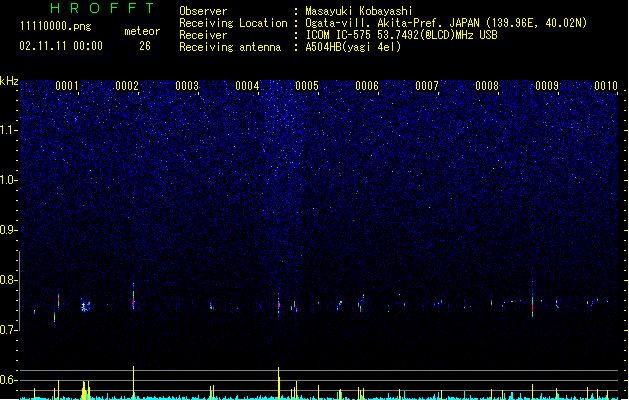Click the butterfly-shaped echo cluster after marker 0001
629x400 pixels.
pyautogui.click(x=85, y=305)
